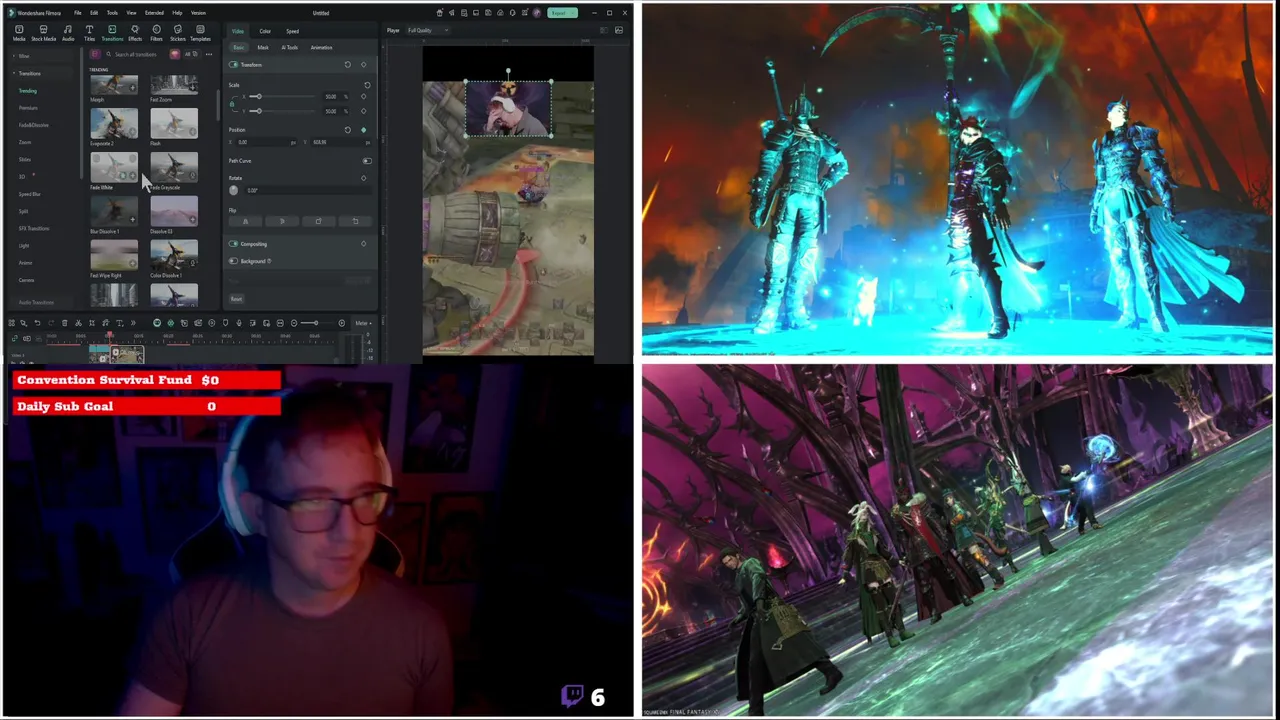Select the Audio Transitions category
The height and width of the screenshot is (720, 1280).
(x=36, y=302)
